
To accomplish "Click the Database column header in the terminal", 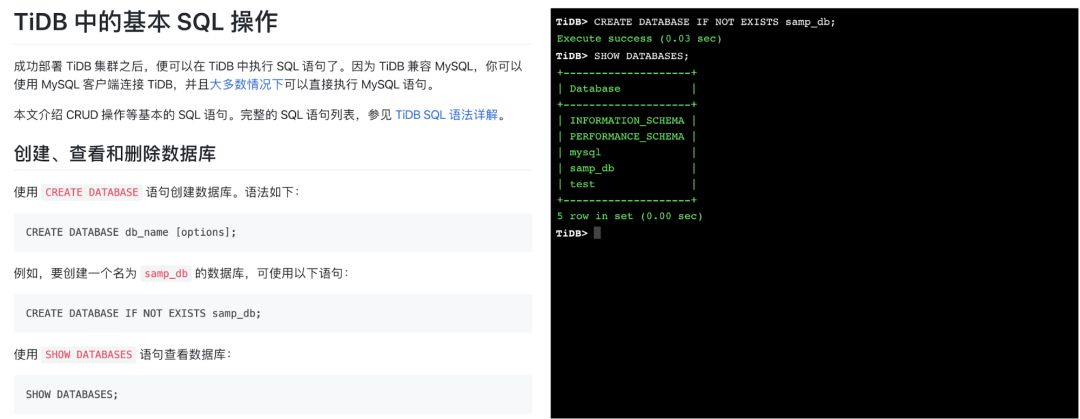I will 595,89.
